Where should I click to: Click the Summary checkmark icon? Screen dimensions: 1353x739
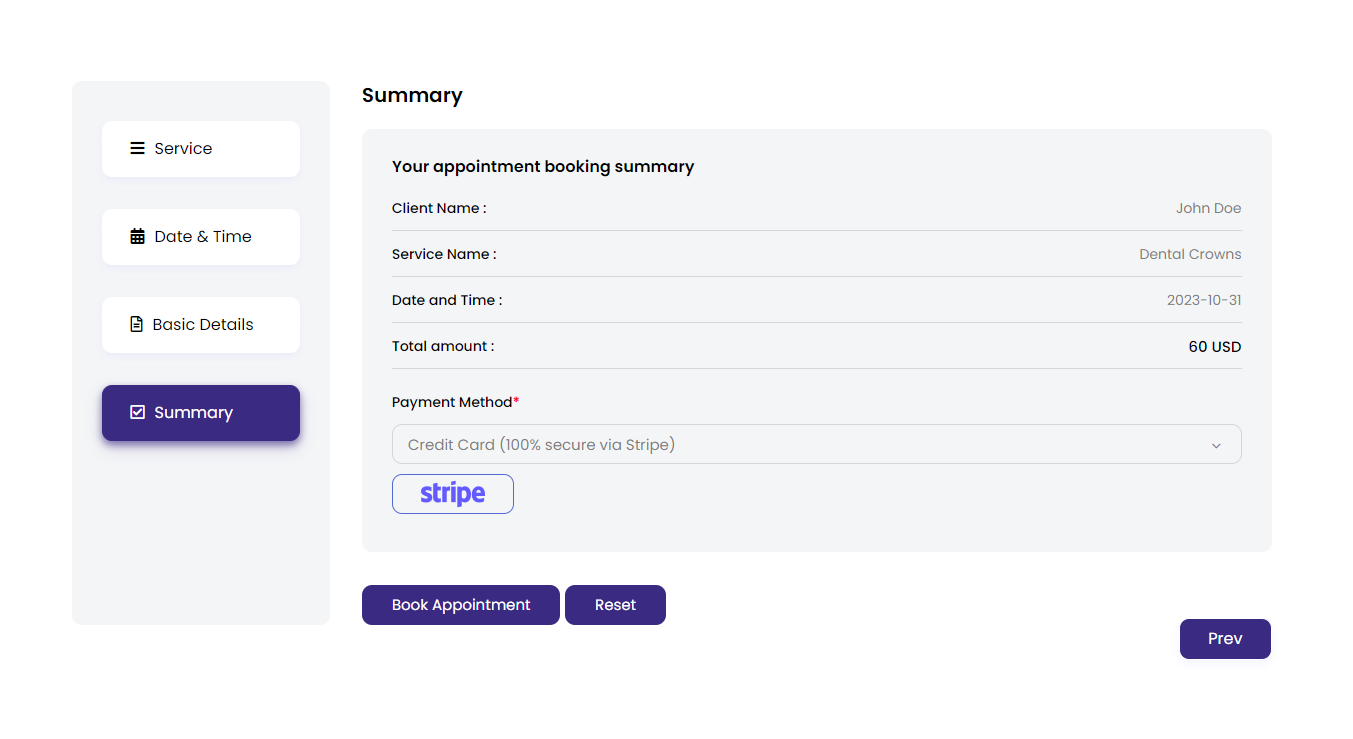(x=138, y=413)
